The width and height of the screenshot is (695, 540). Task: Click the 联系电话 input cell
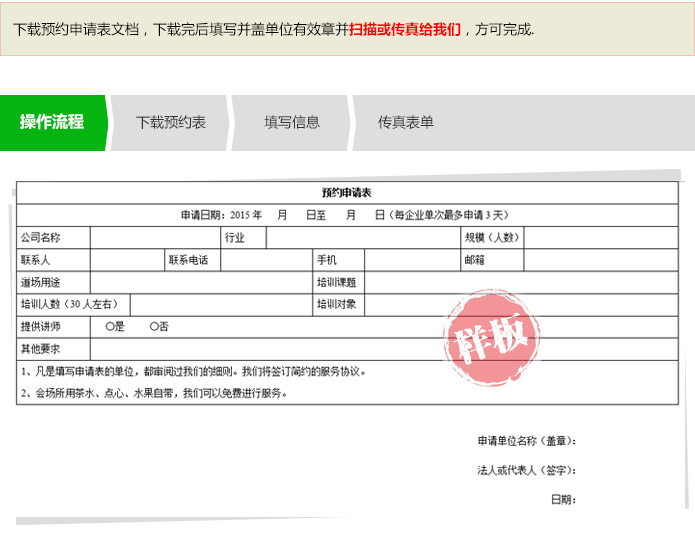tap(266, 260)
